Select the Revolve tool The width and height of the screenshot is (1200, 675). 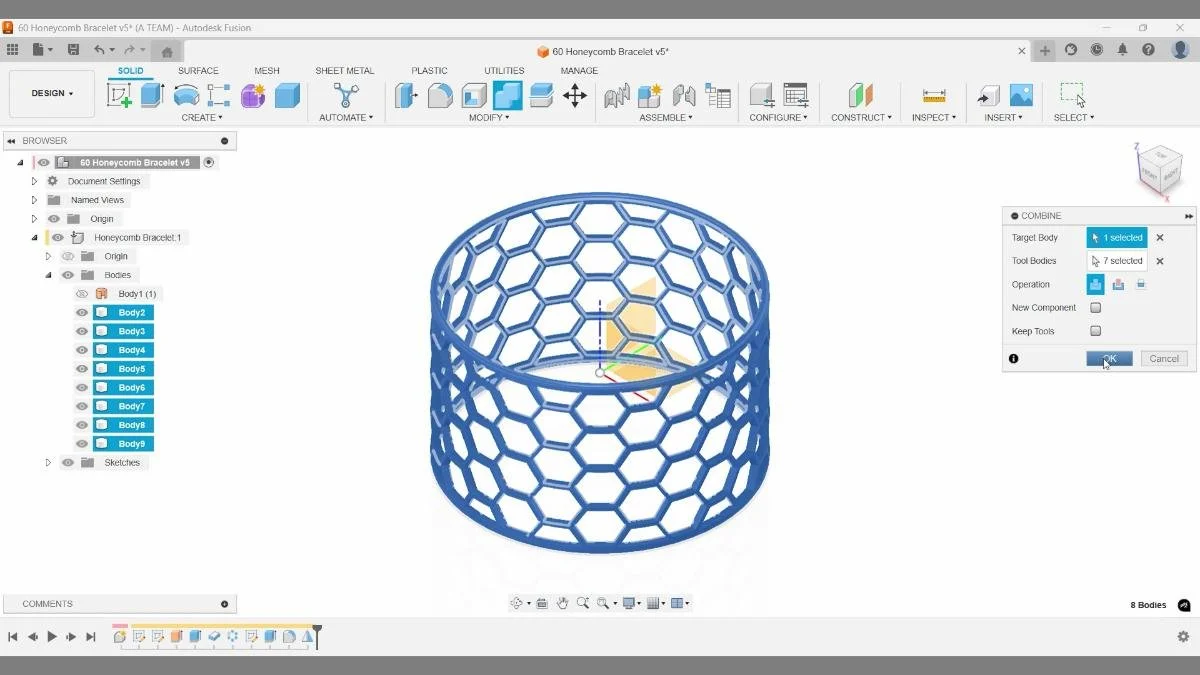[186, 95]
